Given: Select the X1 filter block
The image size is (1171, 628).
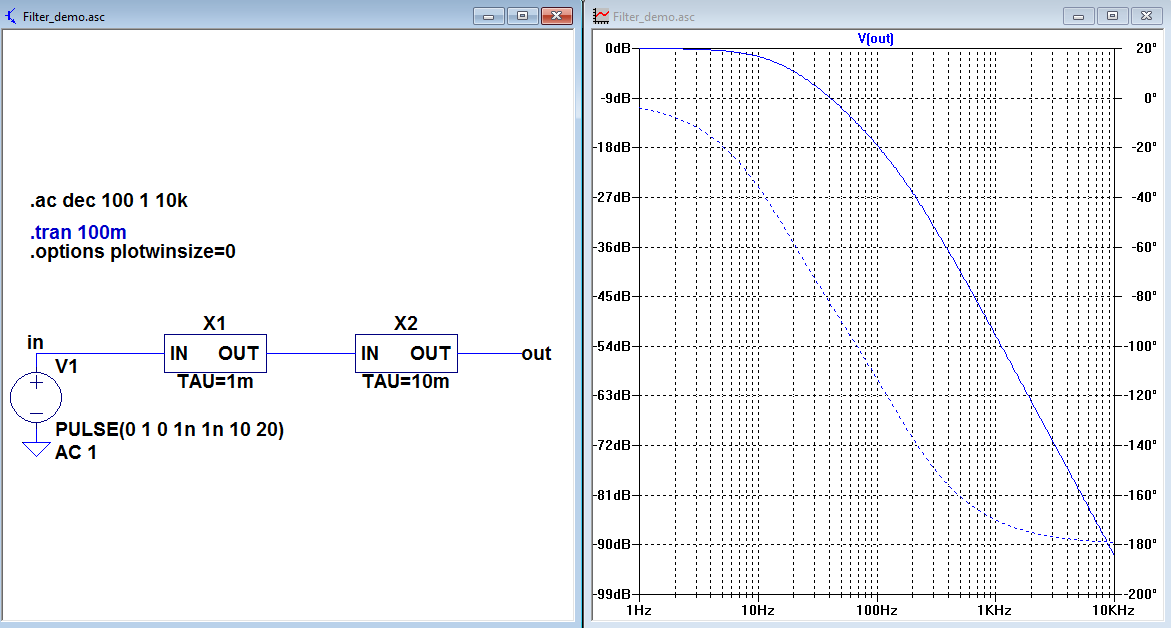Looking at the screenshot, I should (215, 353).
